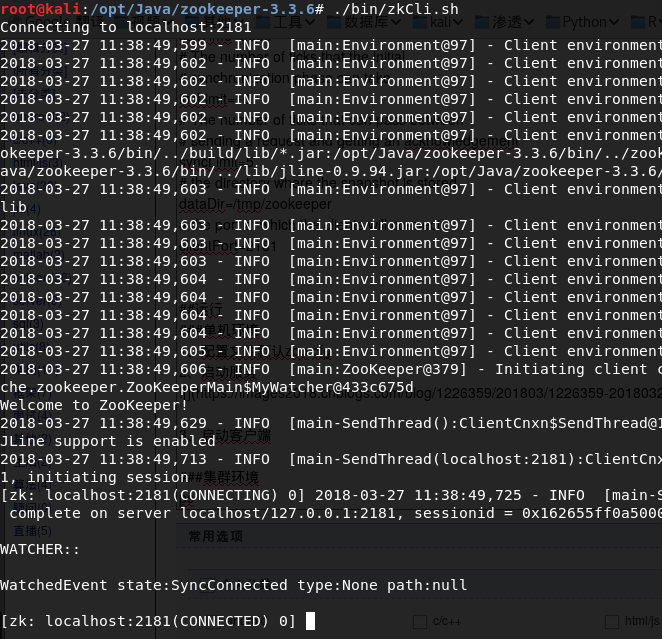Open the kali bookmark folder in background browser

pos(437,22)
